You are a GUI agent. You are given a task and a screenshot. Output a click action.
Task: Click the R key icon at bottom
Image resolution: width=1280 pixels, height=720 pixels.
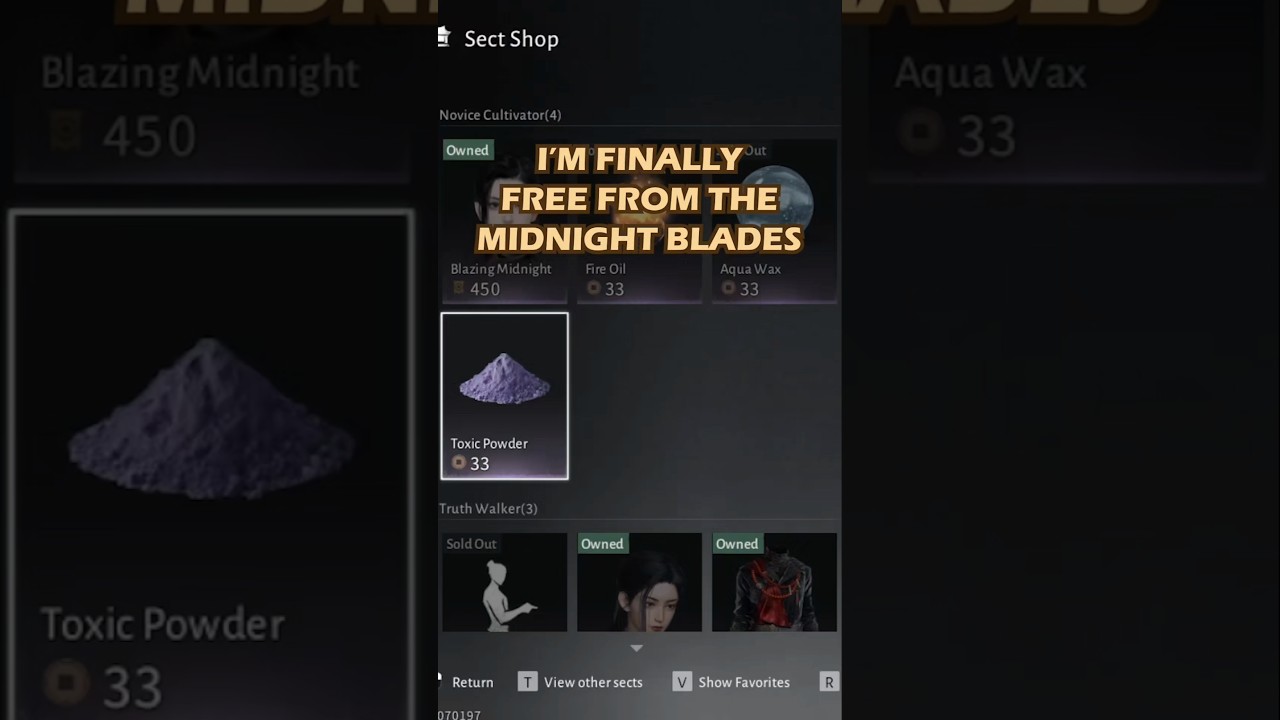828,682
